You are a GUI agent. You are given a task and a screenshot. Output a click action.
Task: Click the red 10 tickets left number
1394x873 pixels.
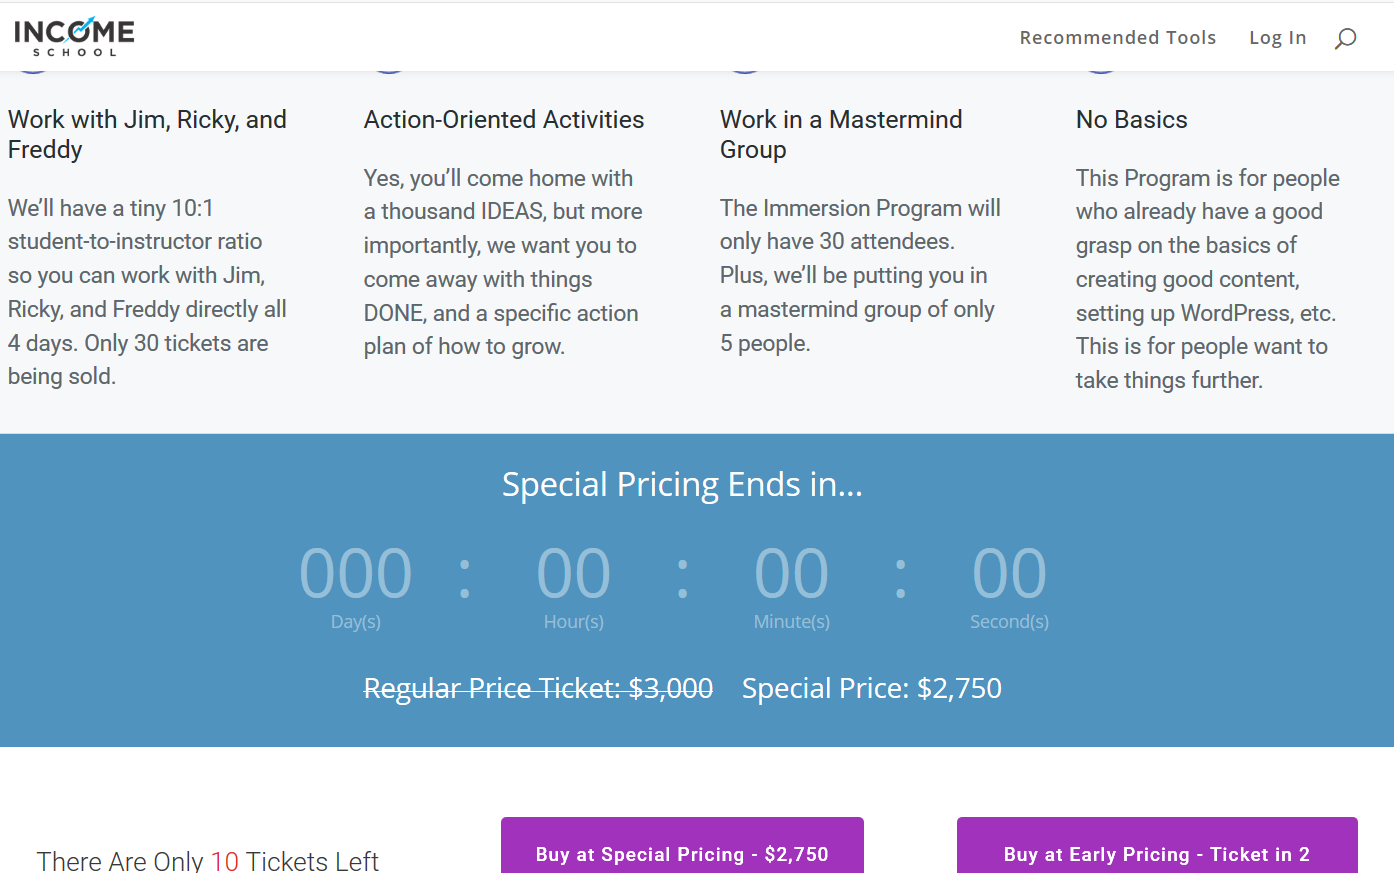coord(225,861)
